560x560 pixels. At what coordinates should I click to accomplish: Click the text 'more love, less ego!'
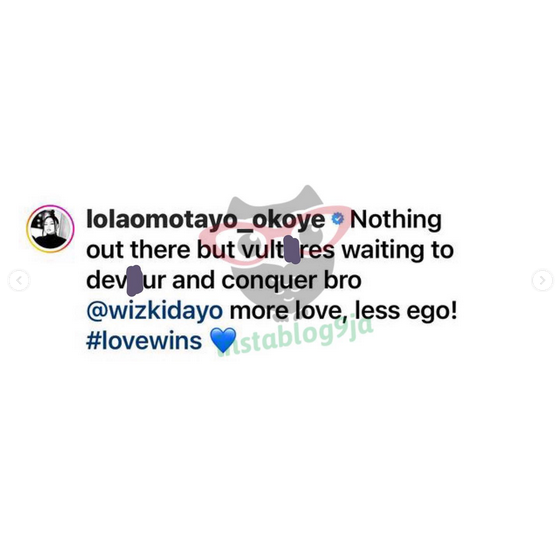point(343,311)
